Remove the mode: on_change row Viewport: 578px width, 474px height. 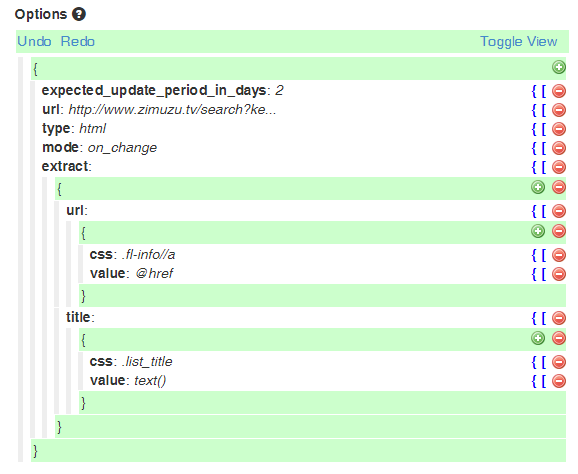[558, 148]
